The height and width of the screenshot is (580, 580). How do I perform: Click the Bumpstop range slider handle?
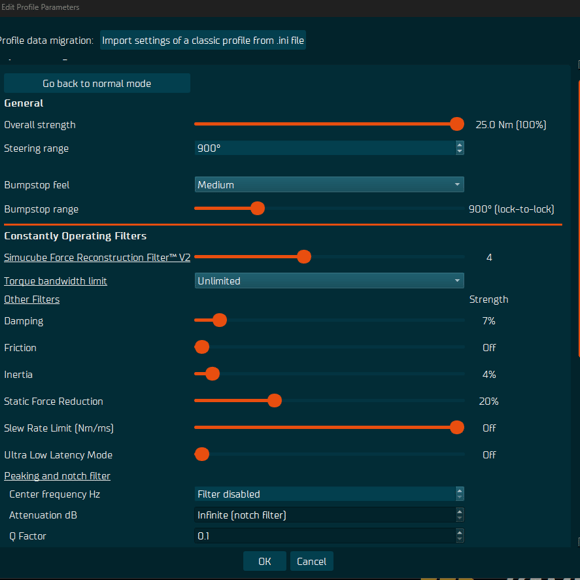tap(257, 208)
